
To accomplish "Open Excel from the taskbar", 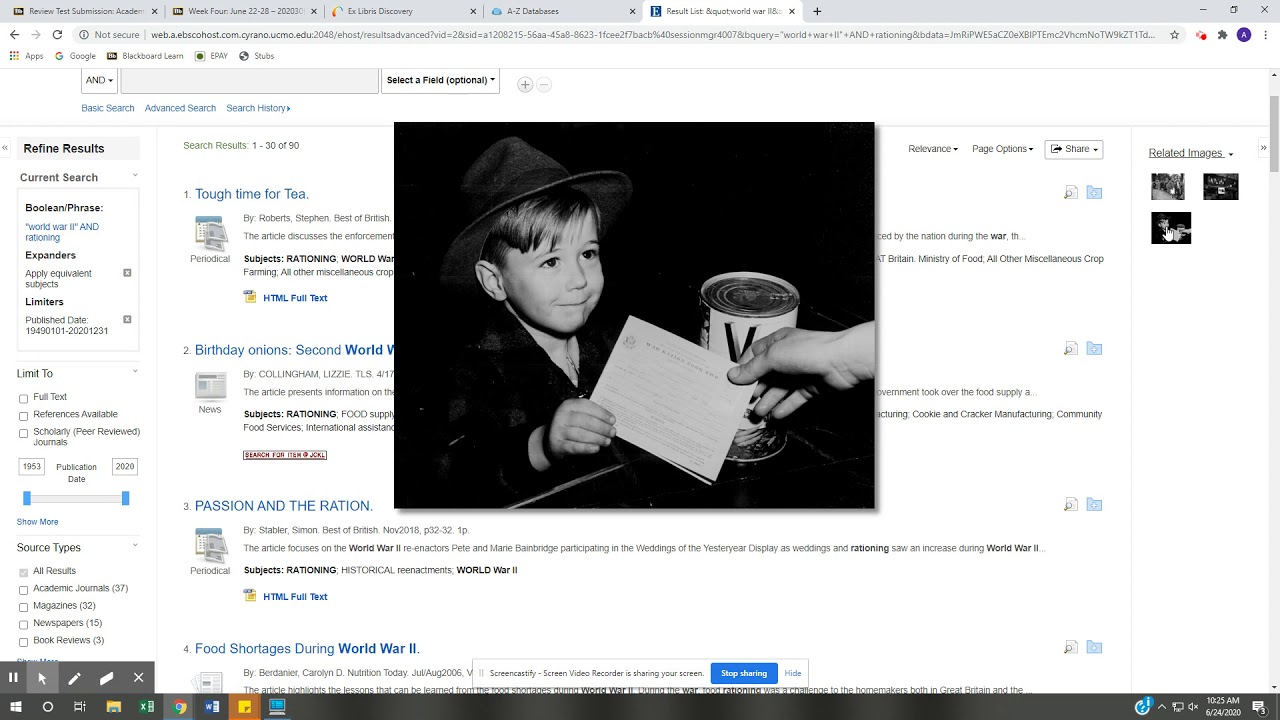I will click(x=147, y=707).
